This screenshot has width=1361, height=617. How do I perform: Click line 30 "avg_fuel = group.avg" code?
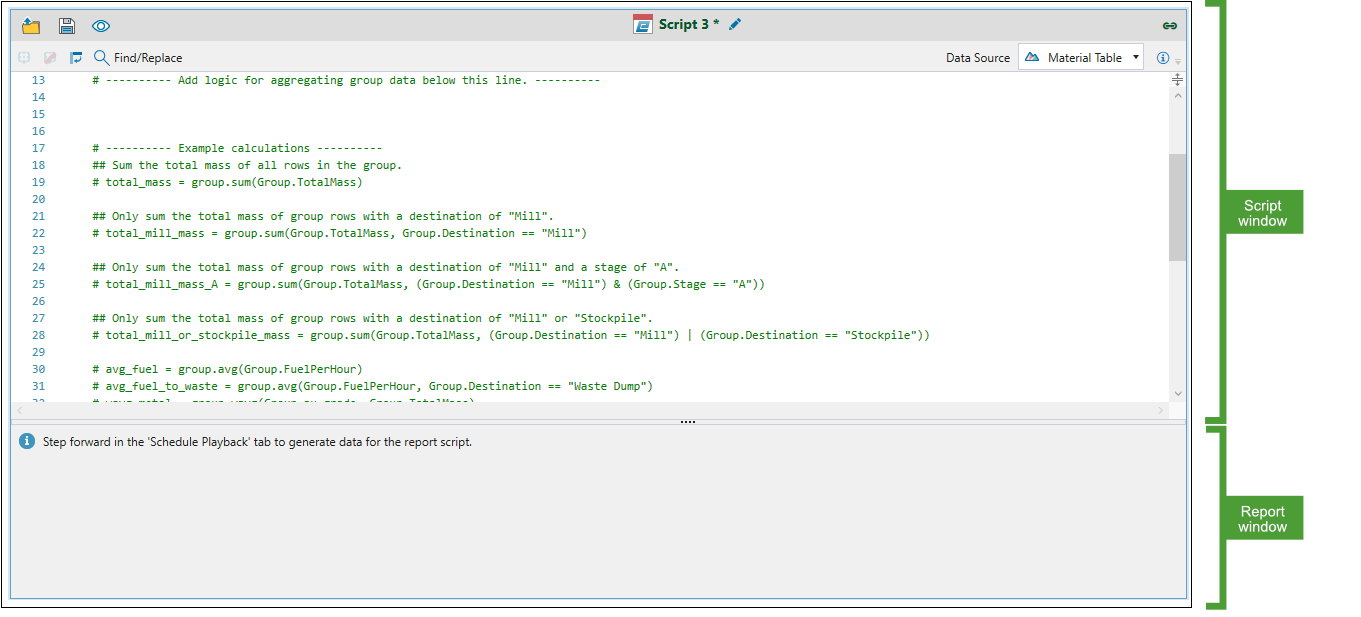click(x=227, y=369)
